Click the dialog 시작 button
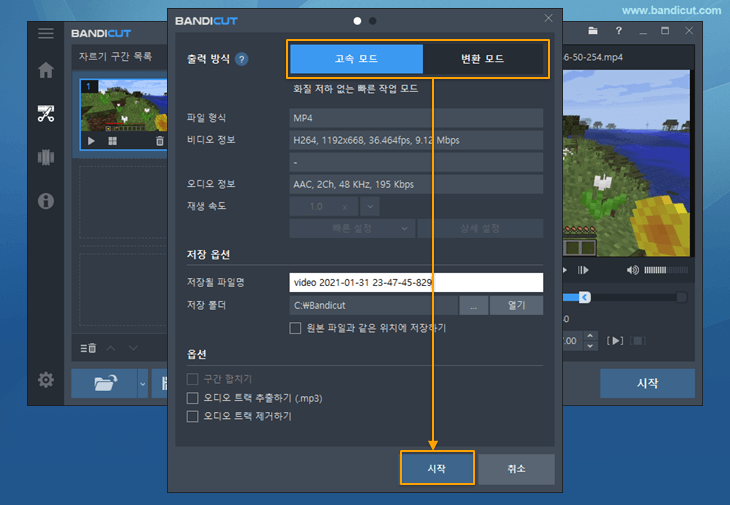Viewport: 730px width, 505px height. pyautogui.click(x=437, y=469)
